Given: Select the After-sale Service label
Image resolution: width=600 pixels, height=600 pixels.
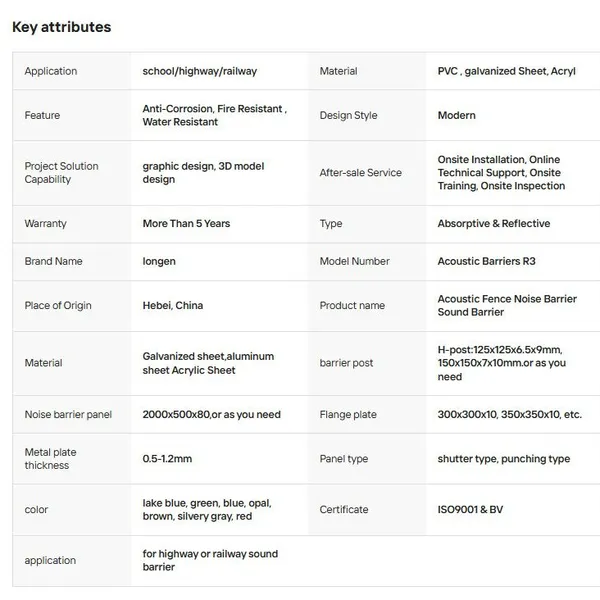Looking at the screenshot, I should pos(360,173).
